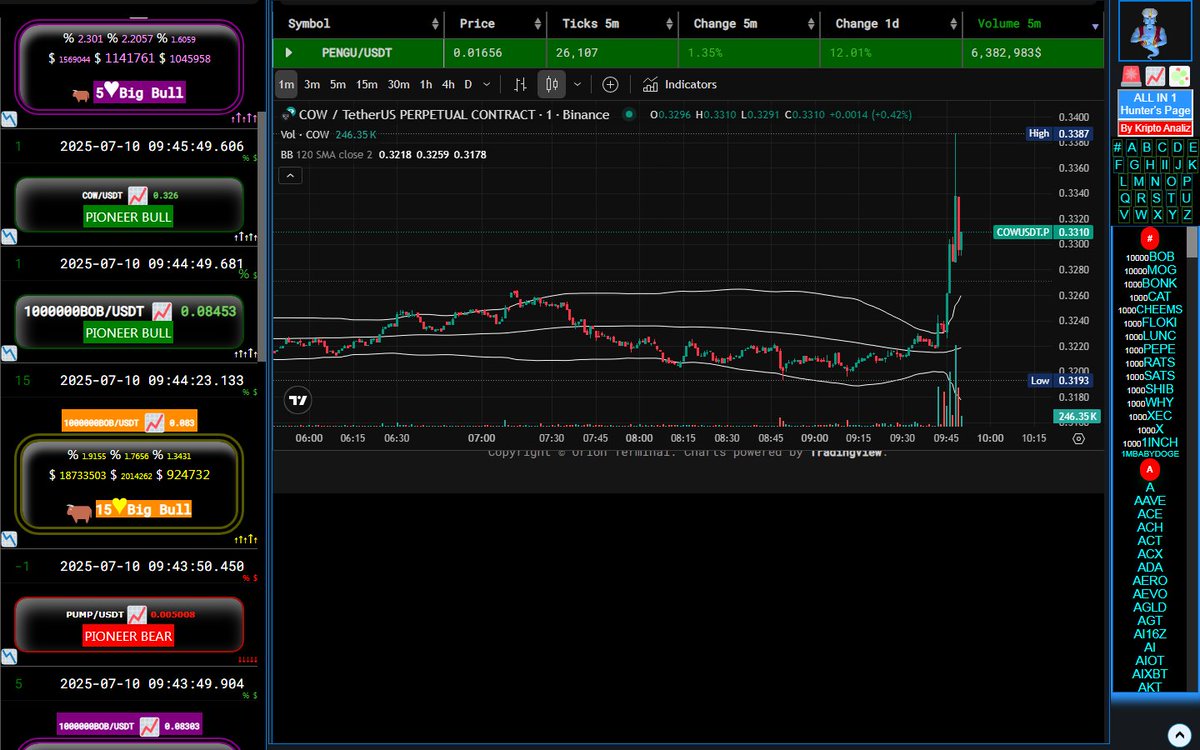Click the red siren alarm icon

pyautogui.click(x=1131, y=76)
